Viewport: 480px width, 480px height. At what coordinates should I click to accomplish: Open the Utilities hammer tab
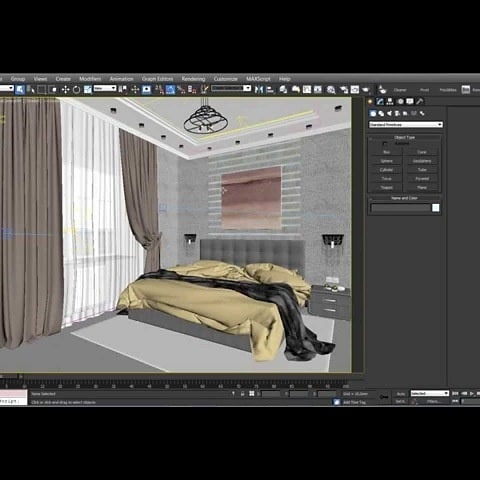[420, 101]
